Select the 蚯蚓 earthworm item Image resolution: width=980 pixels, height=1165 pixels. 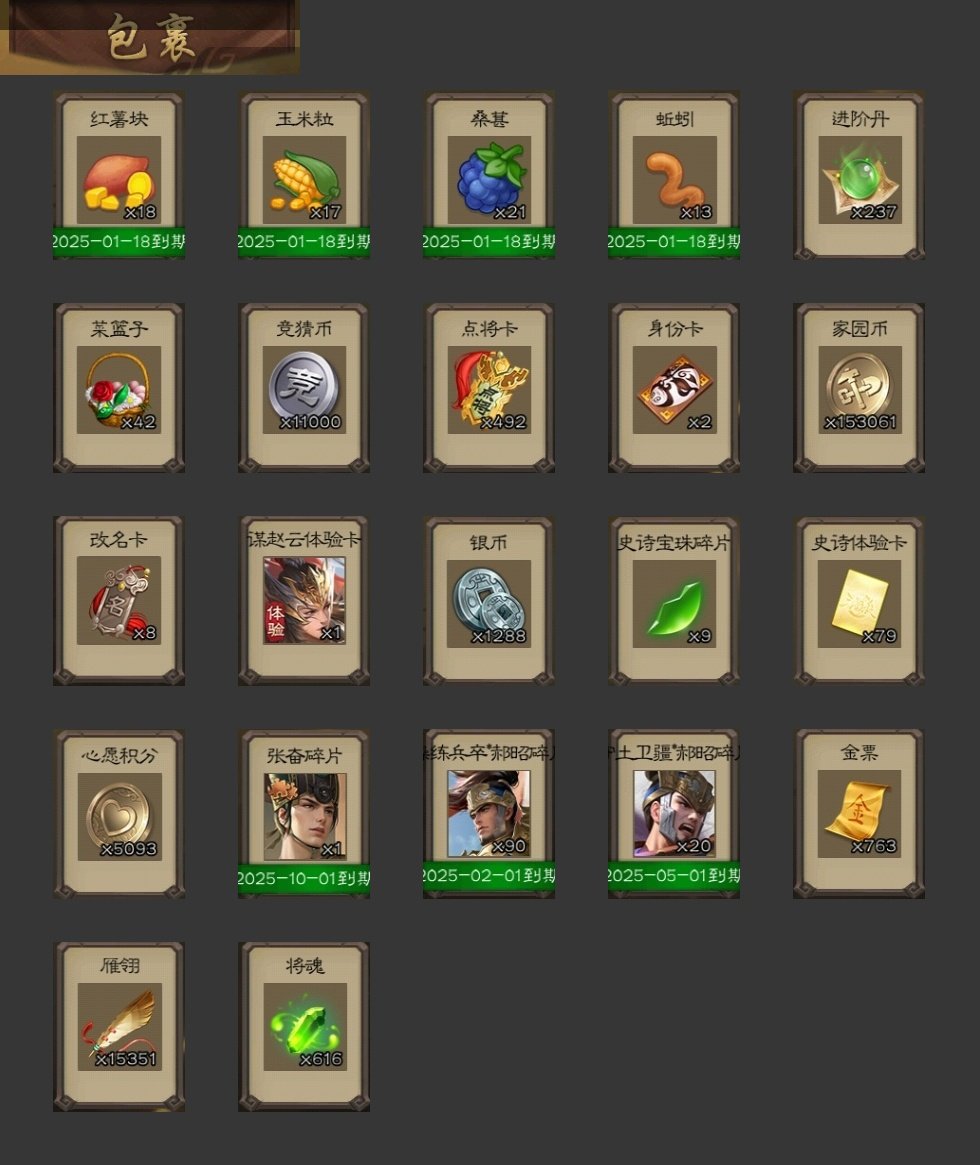tap(674, 175)
